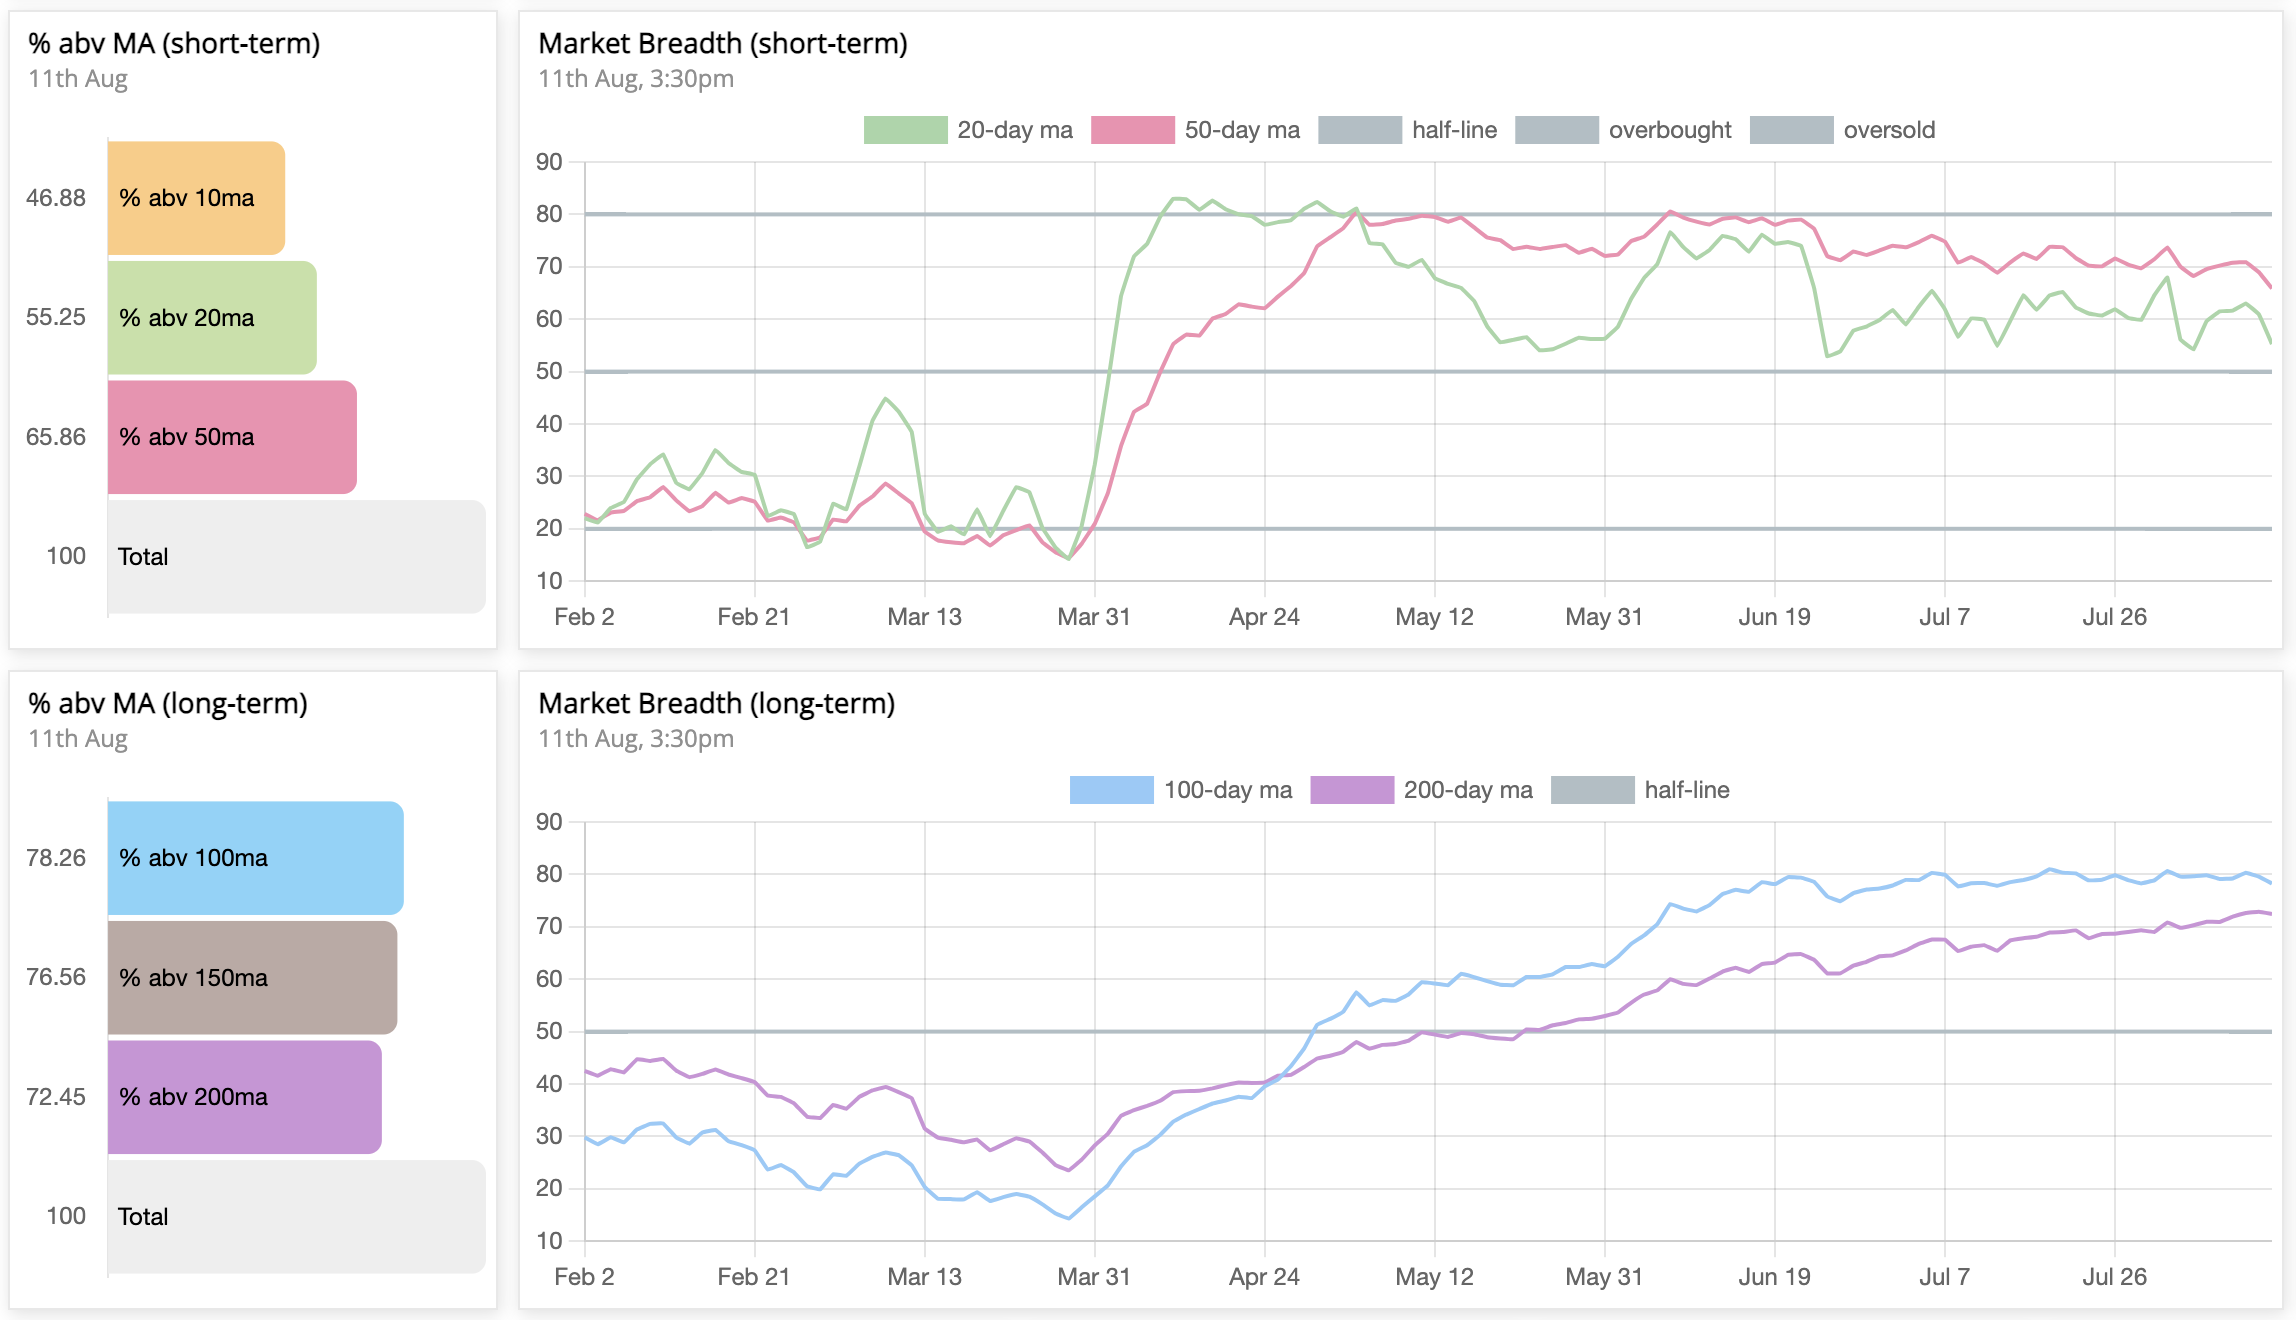
Task: Click the value 55.25
Action: 56,317
